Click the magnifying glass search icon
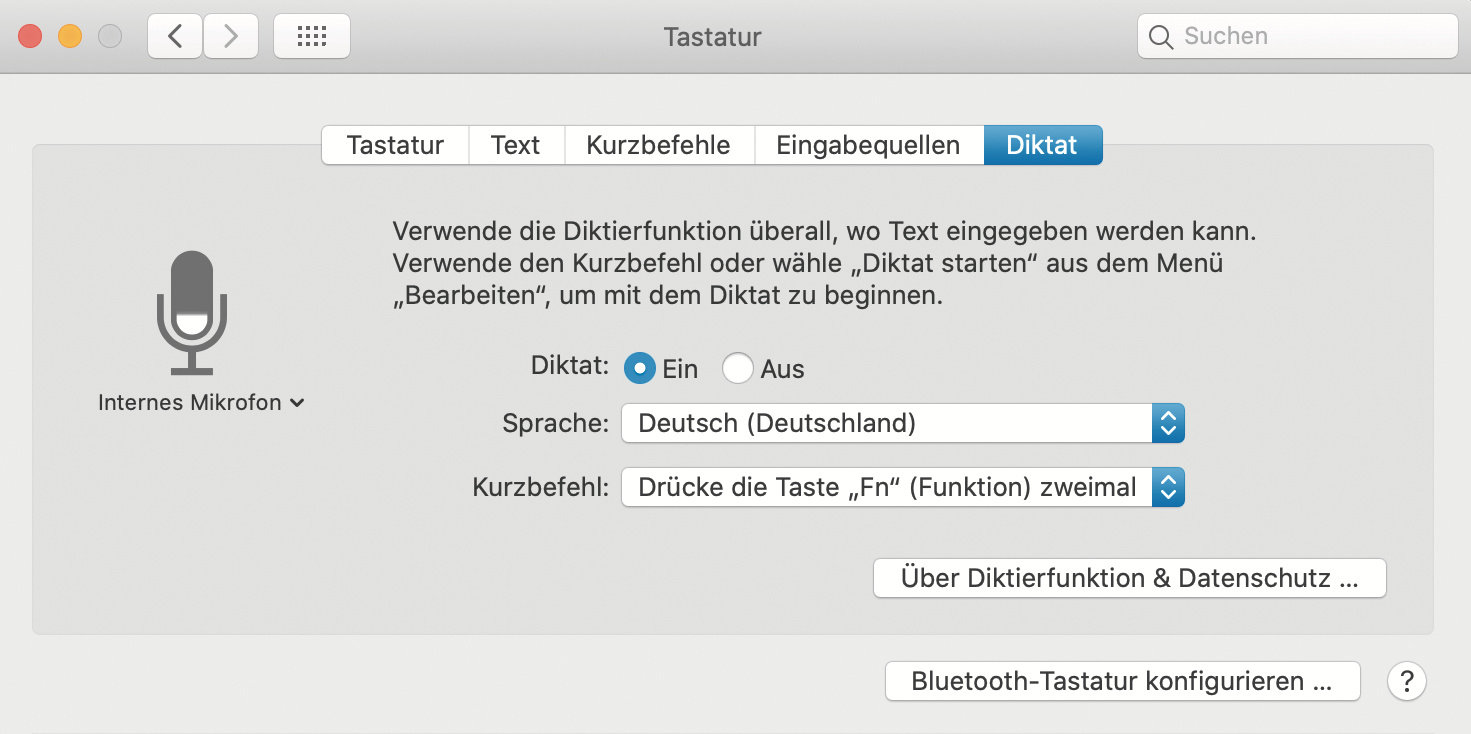1471x734 pixels. click(1160, 37)
